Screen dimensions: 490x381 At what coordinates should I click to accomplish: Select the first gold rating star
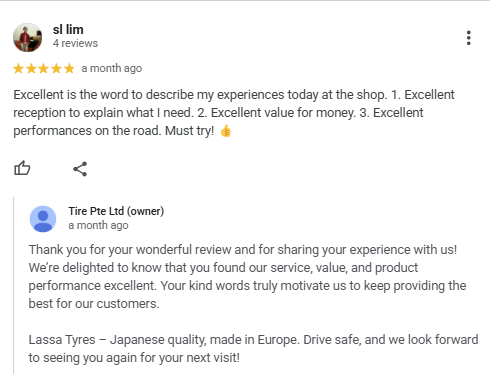pyautogui.click(x=18, y=69)
